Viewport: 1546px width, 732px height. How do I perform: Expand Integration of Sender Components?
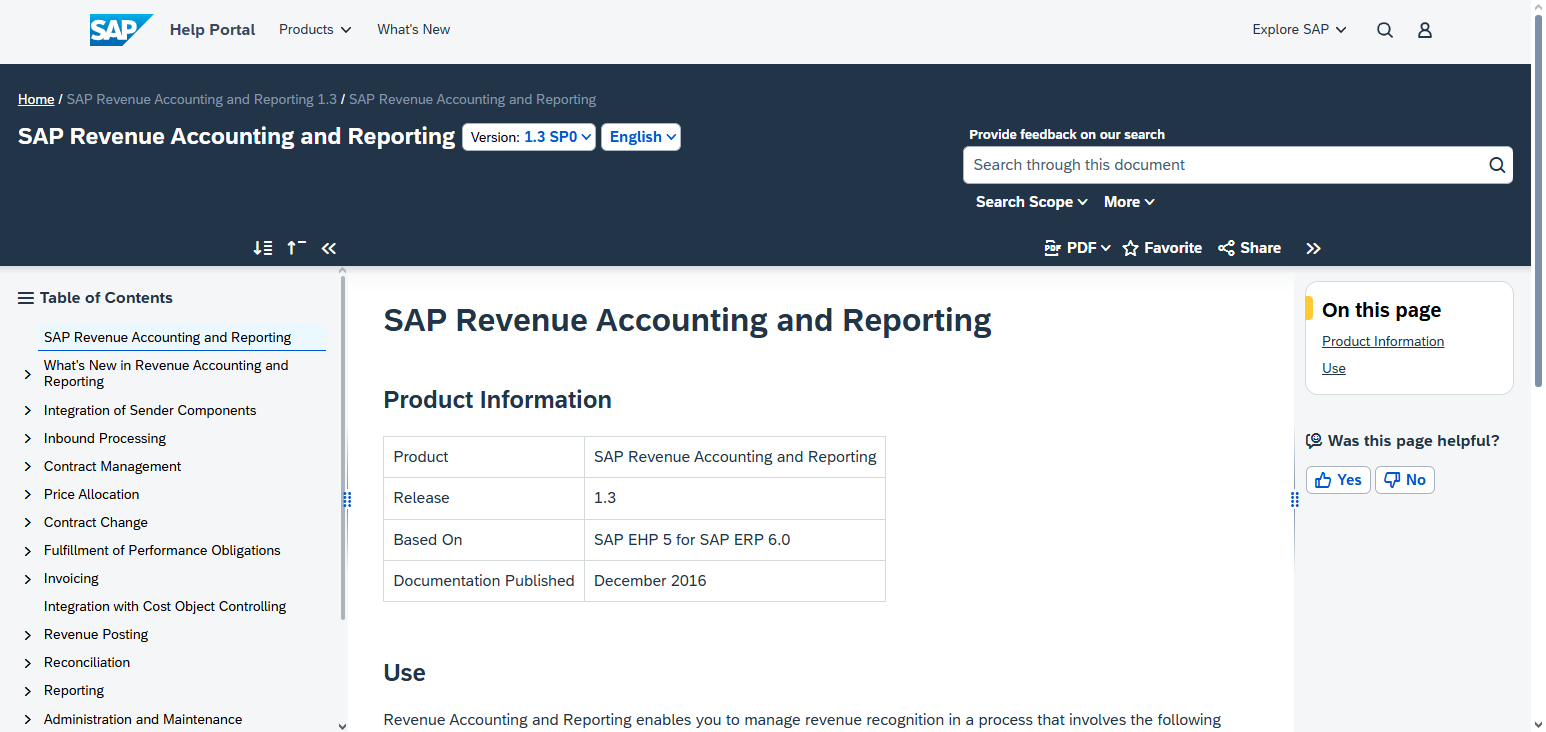click(28, 411)
